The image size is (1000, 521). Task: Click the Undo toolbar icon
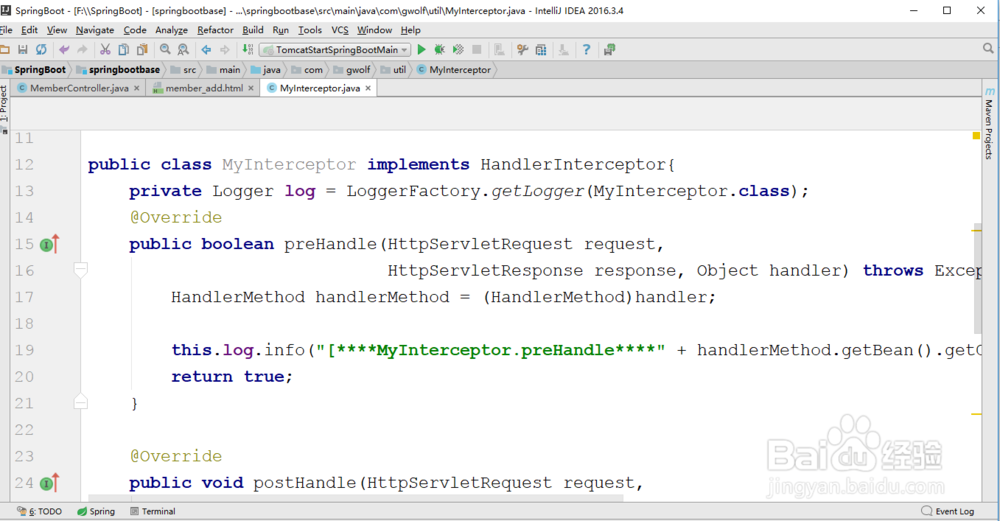pyautogui.click(x=64, y=50)
